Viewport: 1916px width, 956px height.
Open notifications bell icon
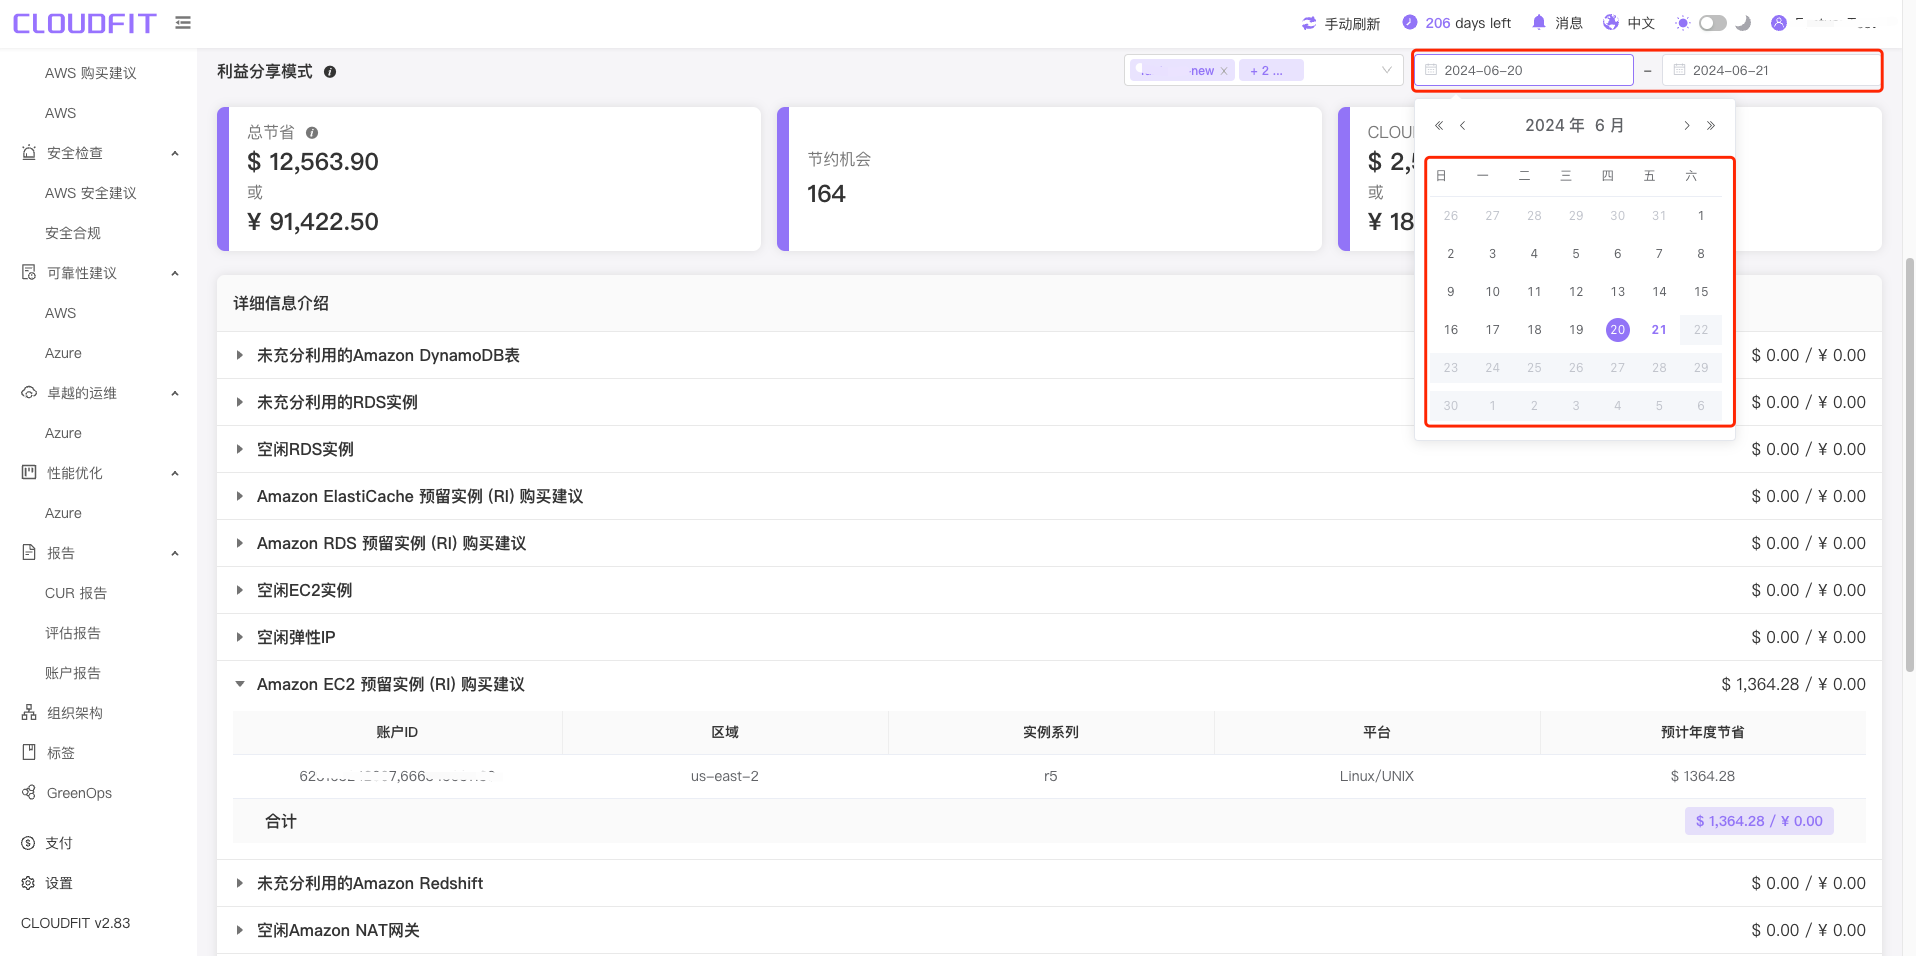click(1539, 22)
